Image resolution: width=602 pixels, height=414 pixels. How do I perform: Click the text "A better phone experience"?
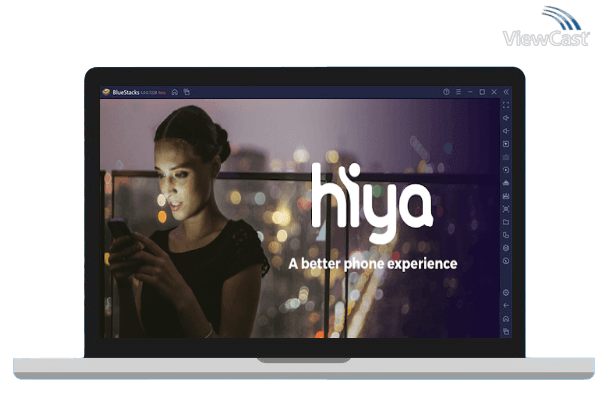[x=373, y=264]
